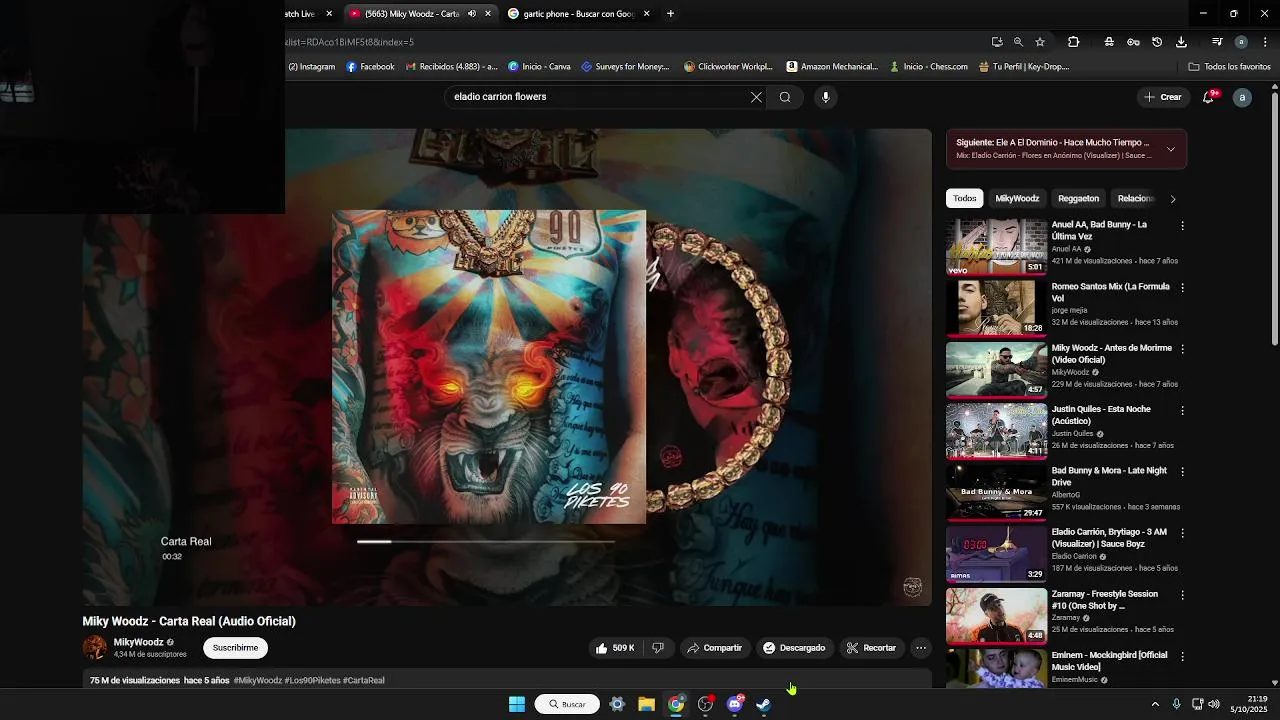Select the MikyWoodz filter chip

tap(1017, 198)
